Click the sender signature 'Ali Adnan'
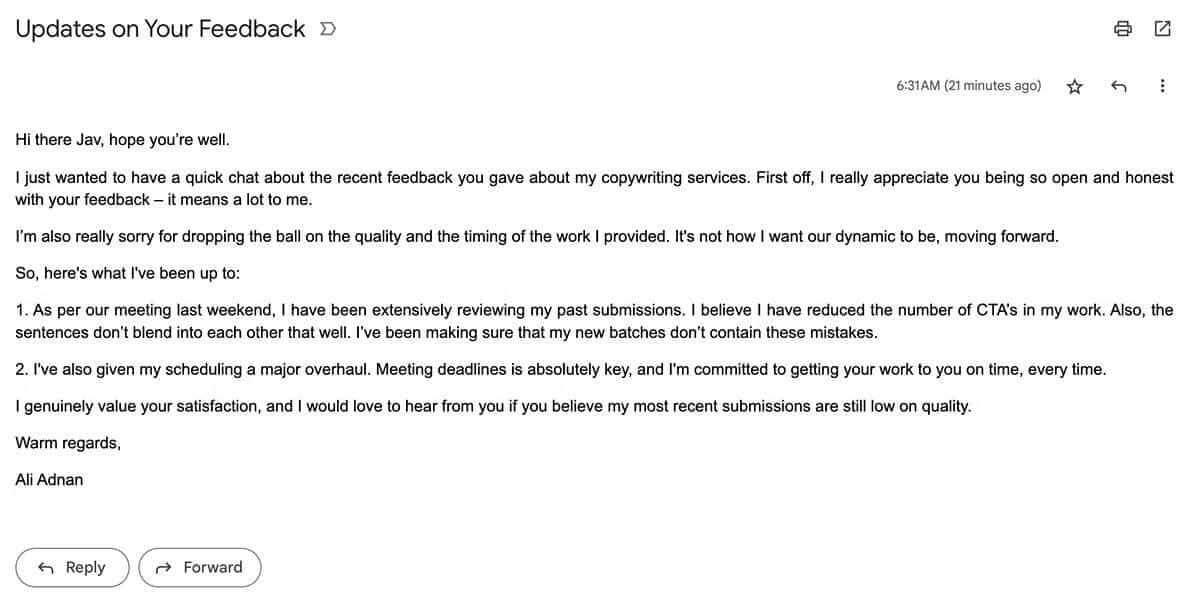Screen dimensions: 1200x600 point(50,480)
